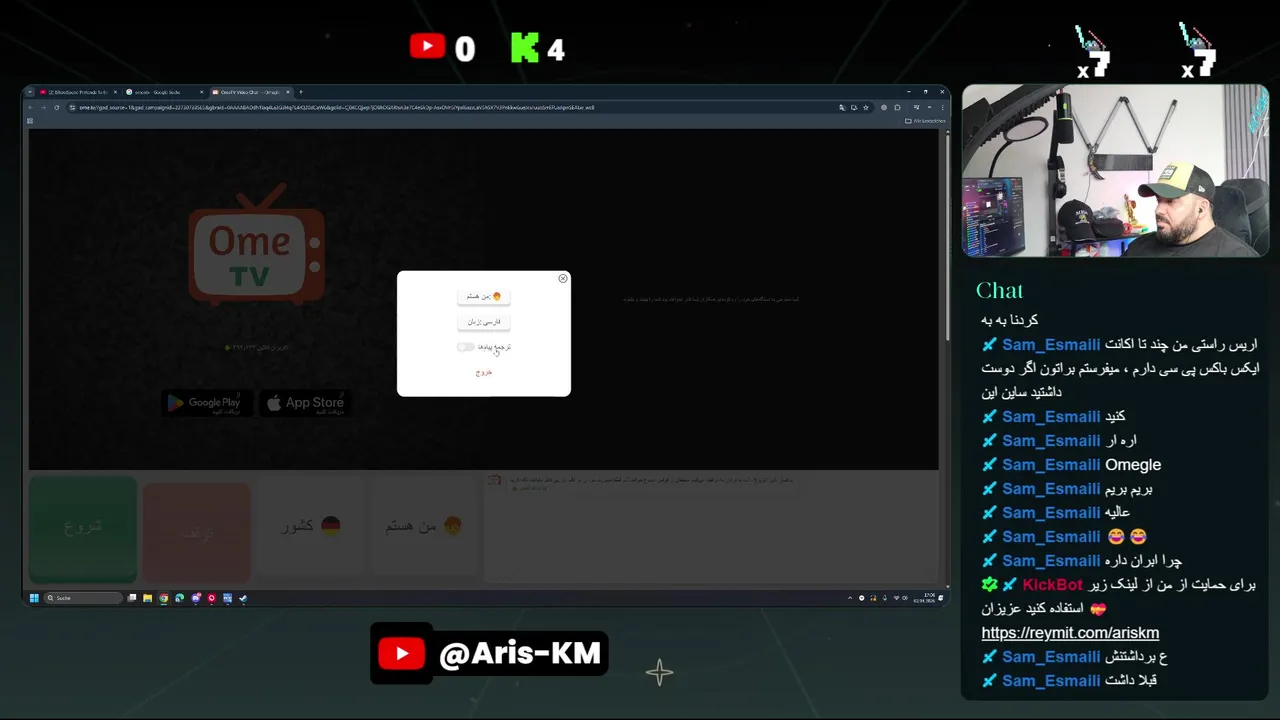1280x720 pixels.
Task: Click the streamer webcam thumbnail
Action: pyautogui.click(x=1115, y=171)
